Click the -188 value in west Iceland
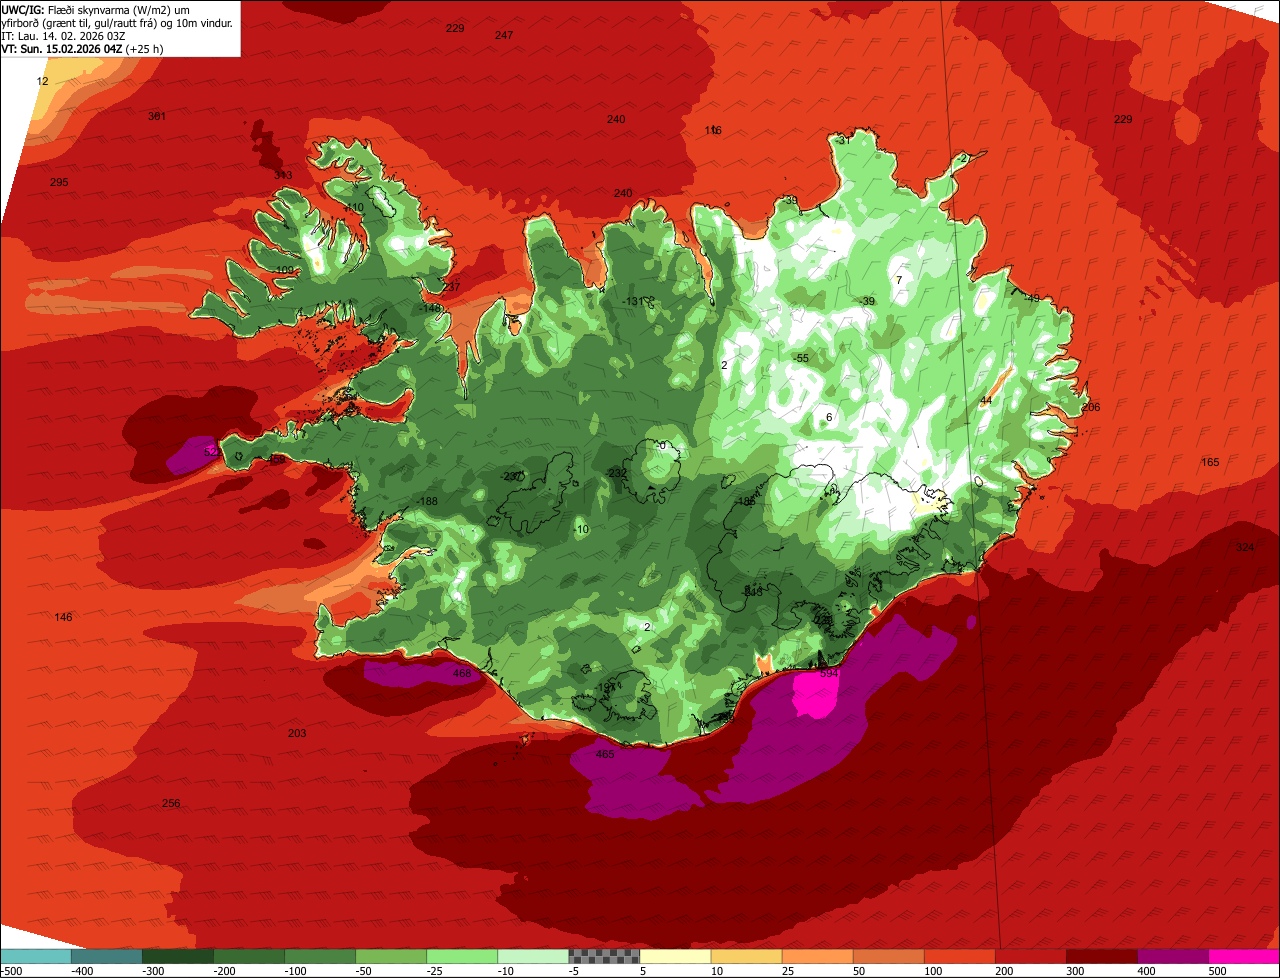This screenshot has height=978, width=1280. (x=427, y=501)
